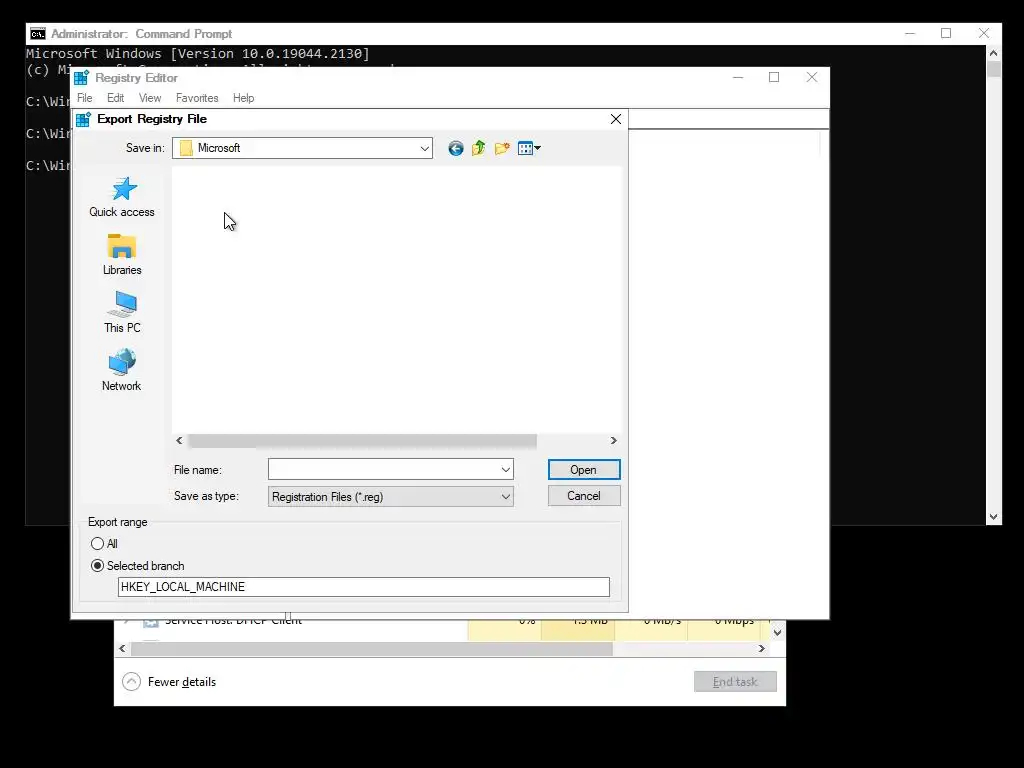This screenshot has height=768, width=1024.
Task: Click left arrow of file list scrollbar
Action: [x=180, y=441]
